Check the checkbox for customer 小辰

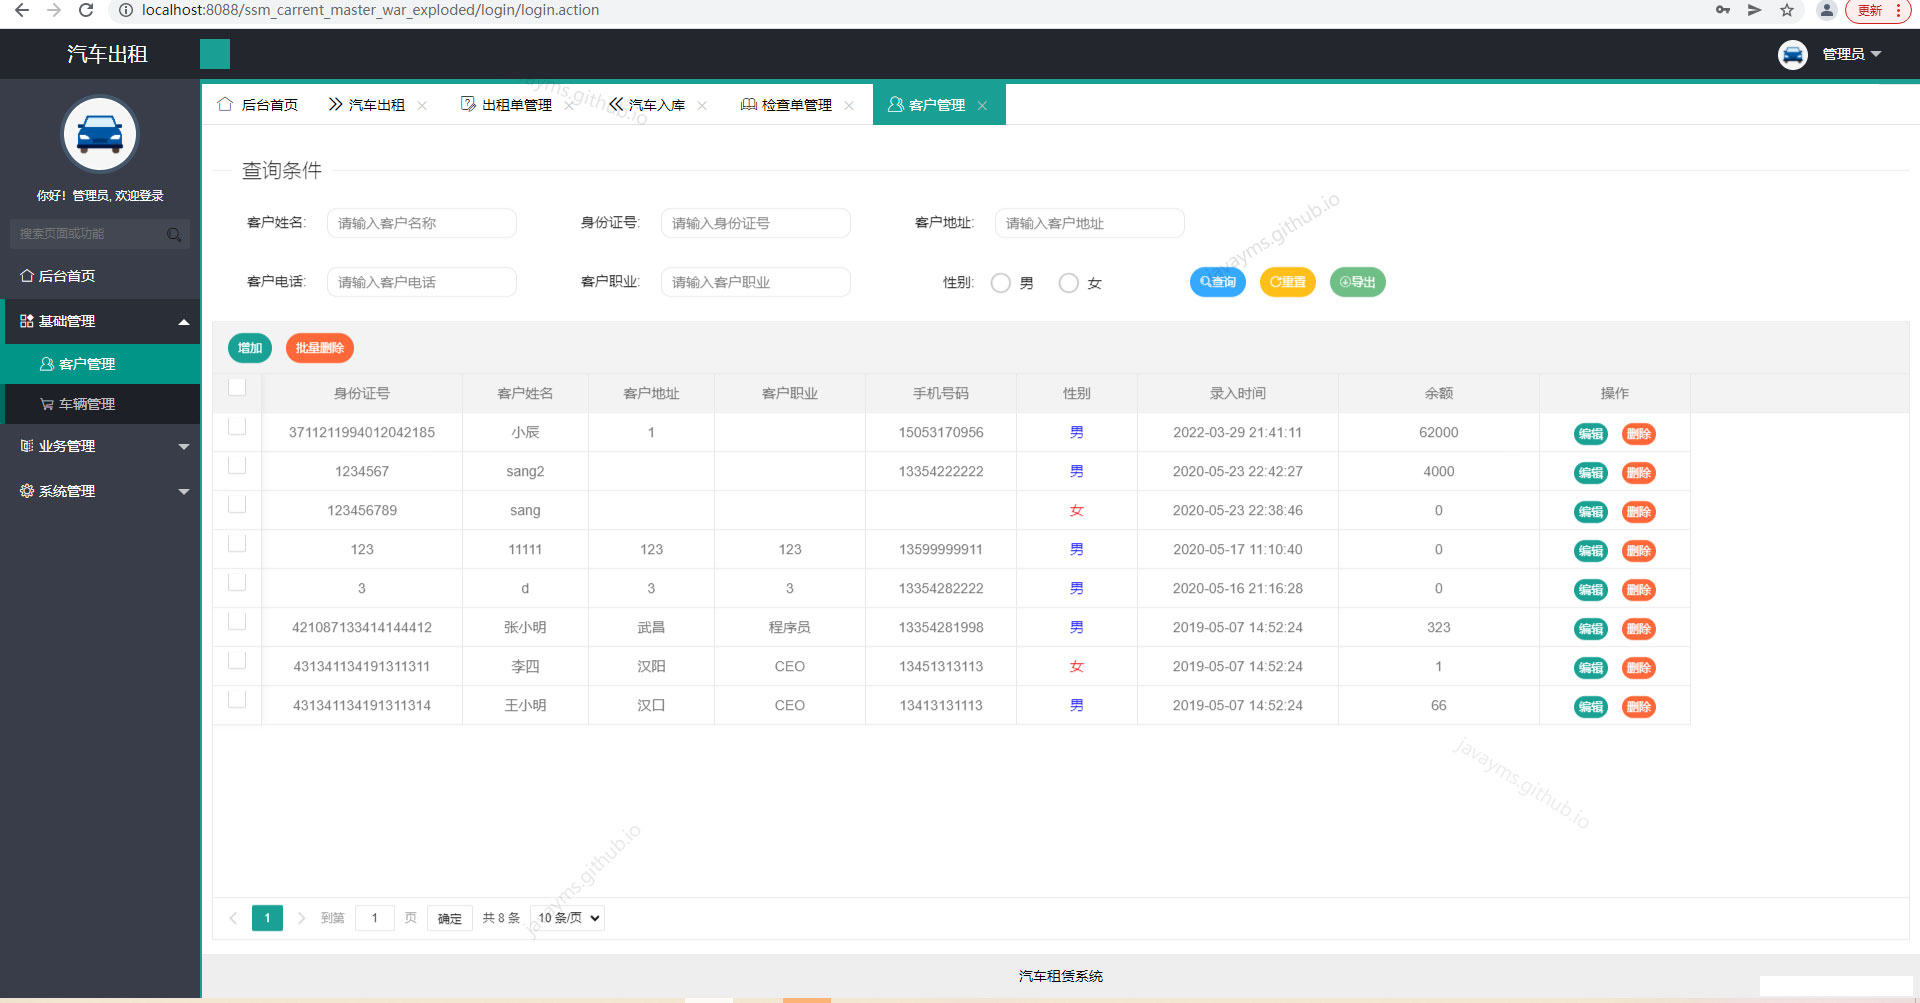tap(237, 426)
